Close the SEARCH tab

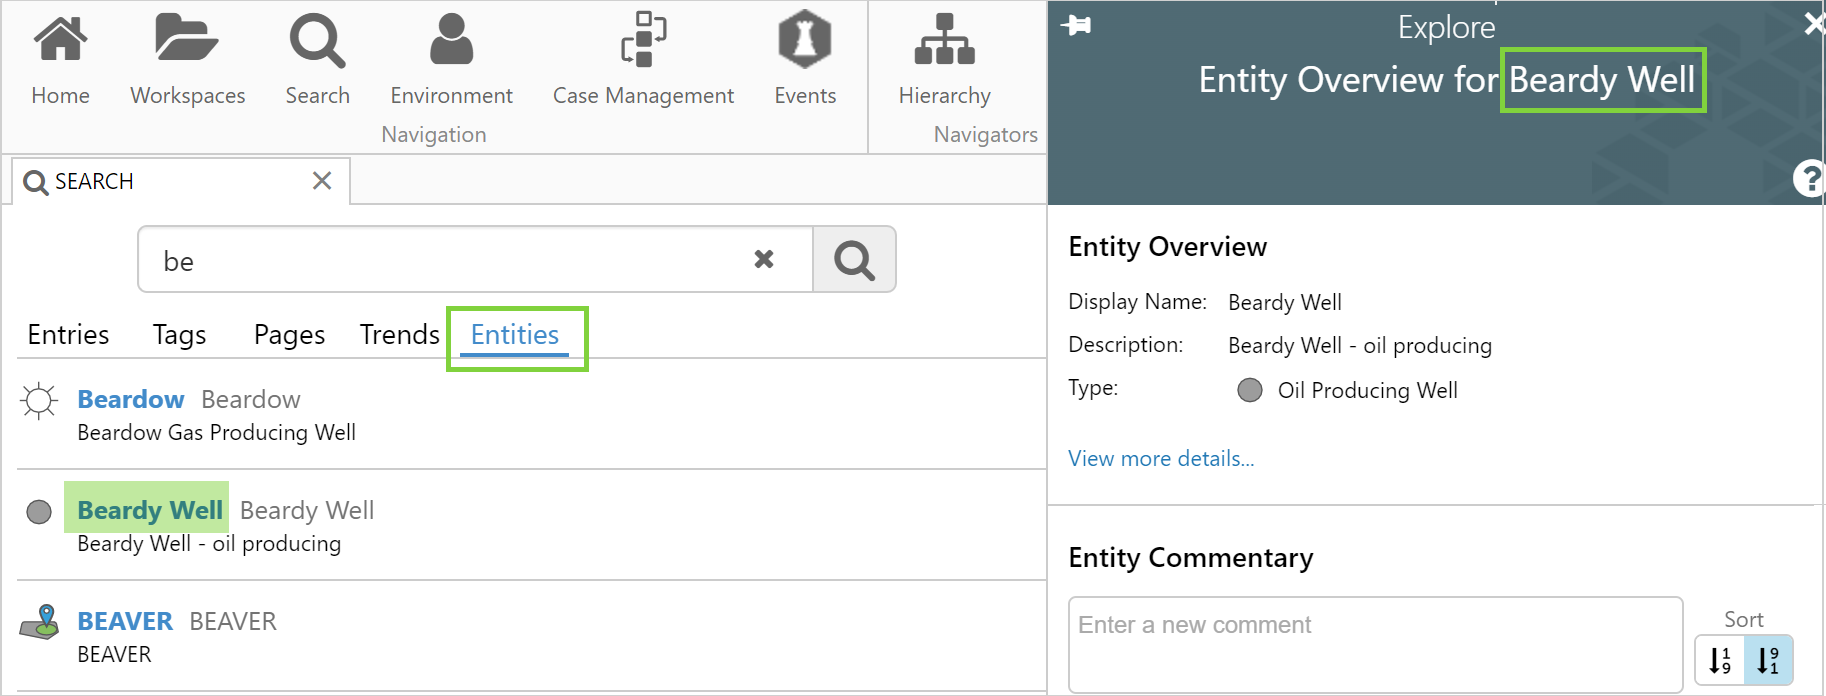(x=322, y=181)
